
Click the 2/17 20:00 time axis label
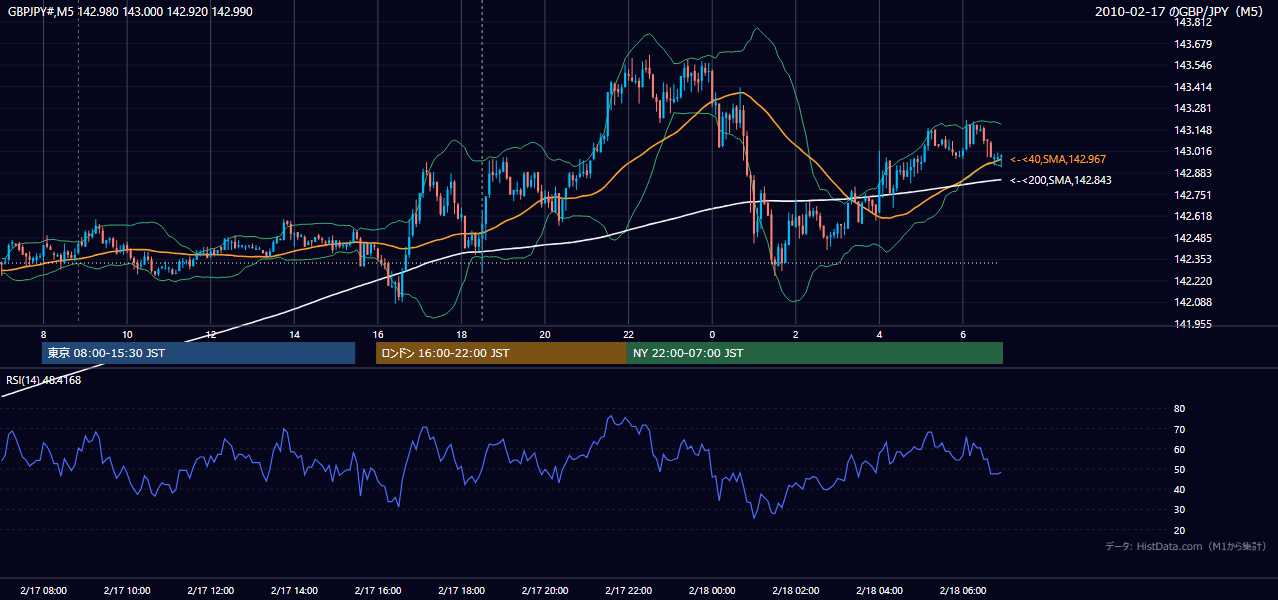545,591
